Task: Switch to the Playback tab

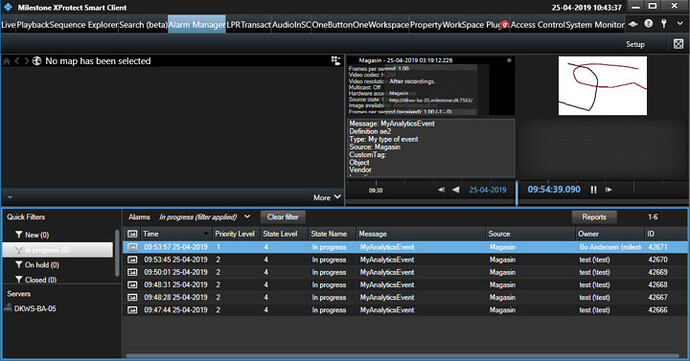Action: [x=33, y=25]
